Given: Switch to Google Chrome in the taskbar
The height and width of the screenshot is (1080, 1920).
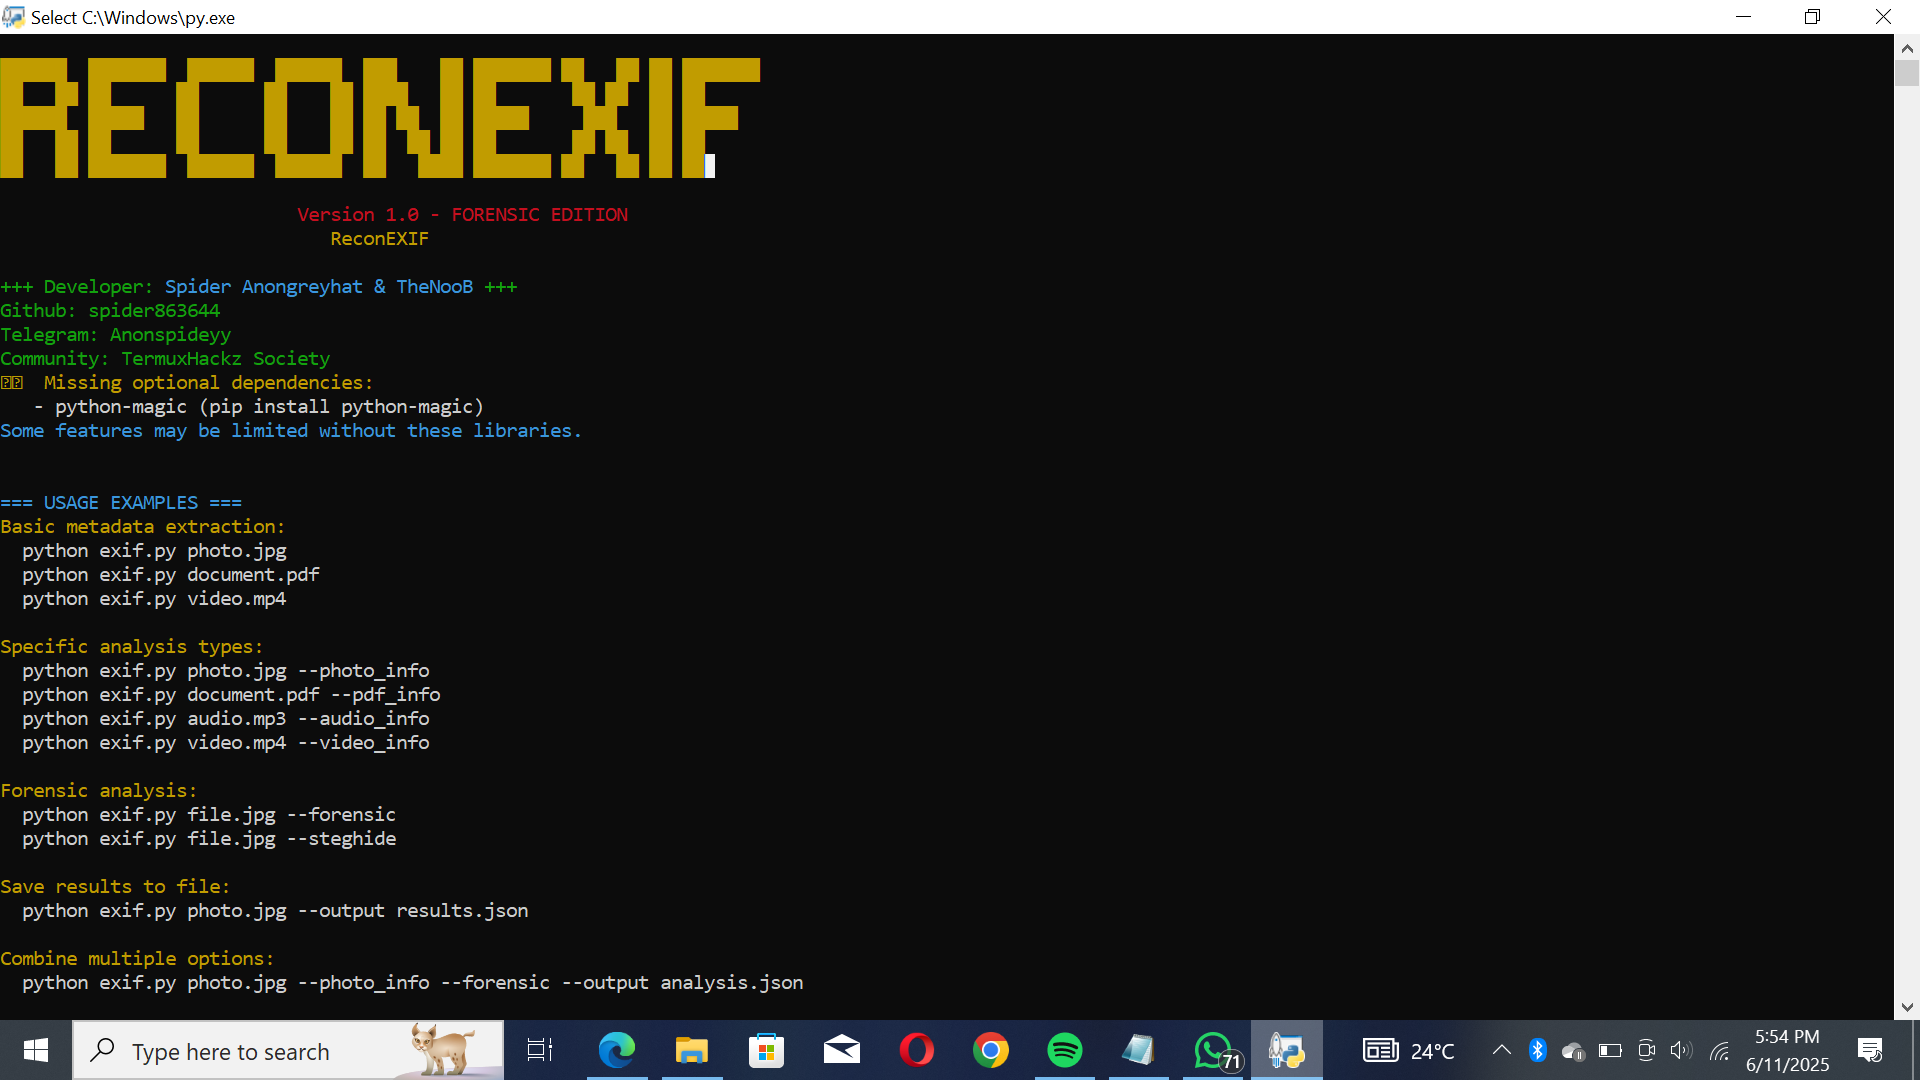Looking at the screenshot, I should [x=990, y=1050].
